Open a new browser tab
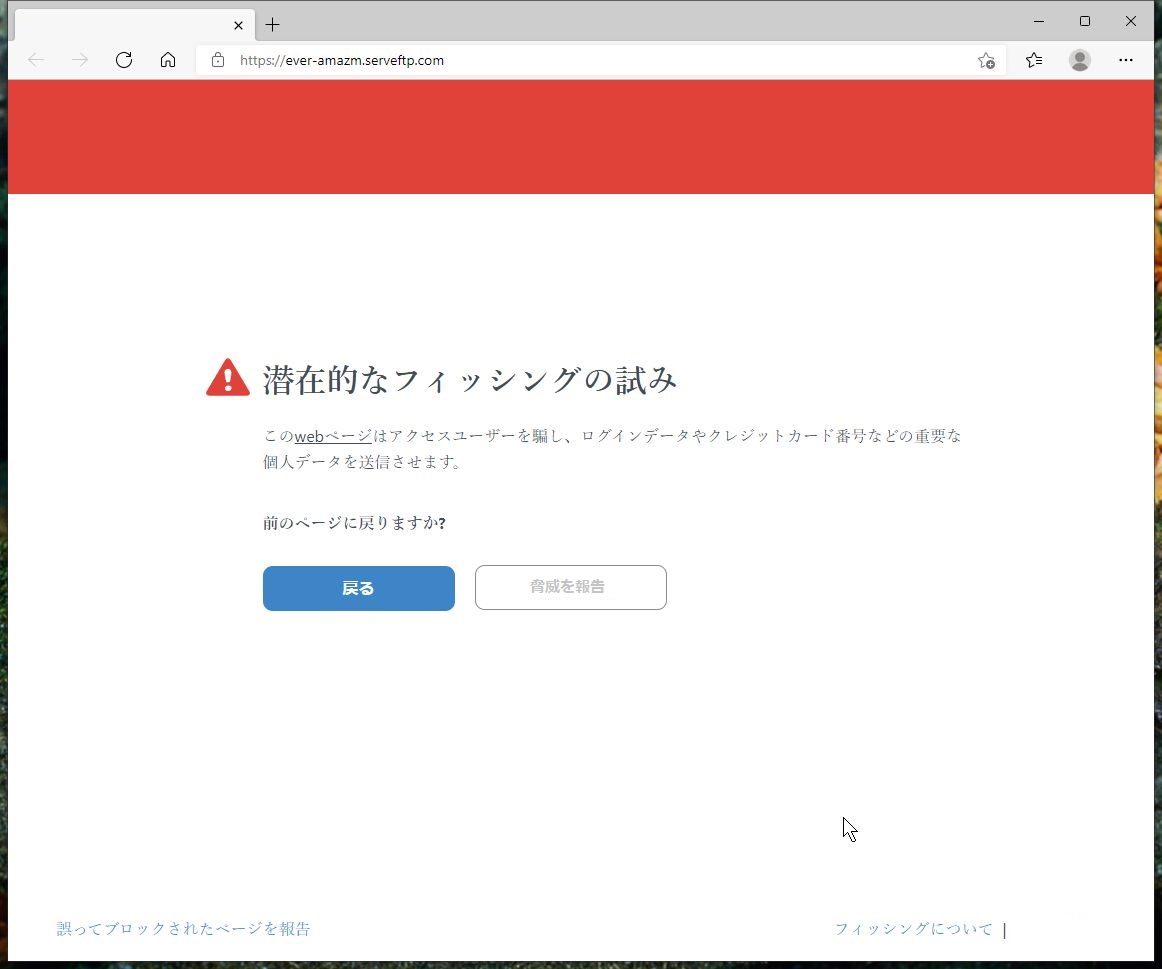1162x969 pixels. (x=272, y=24)
